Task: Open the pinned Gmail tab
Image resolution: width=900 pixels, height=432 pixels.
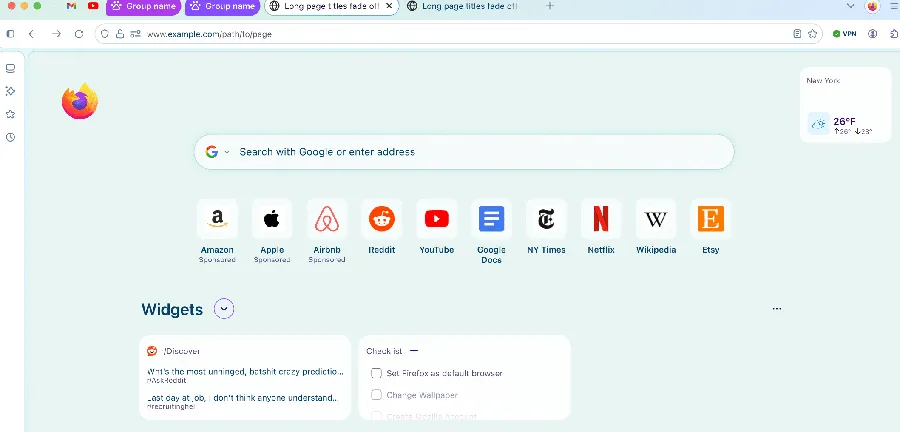Action: [x=71, y=6]
